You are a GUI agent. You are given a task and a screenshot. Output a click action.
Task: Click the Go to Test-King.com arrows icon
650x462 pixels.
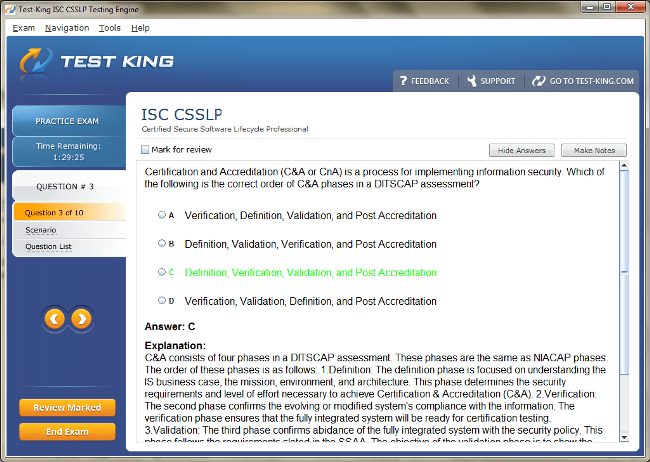click(x=538, y=81)
